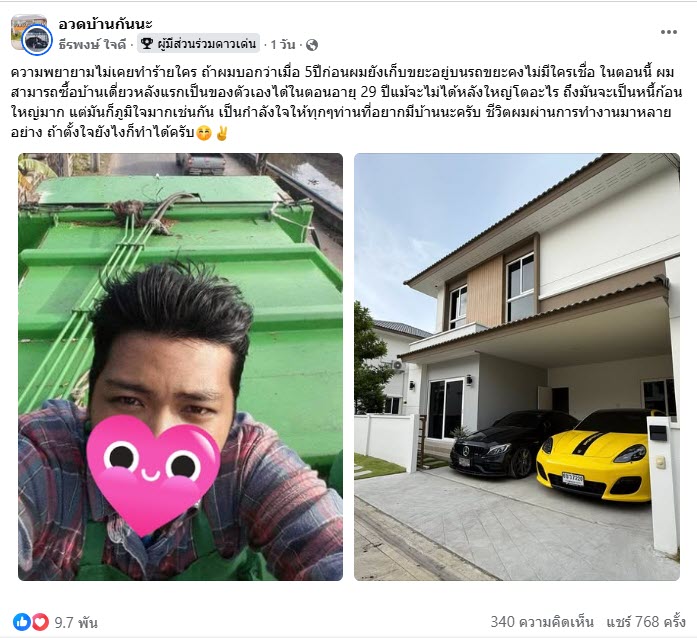View the 9.7 พัน reactions list
Viewport: 697px width, 638px height.
click(x=76, y=622)
